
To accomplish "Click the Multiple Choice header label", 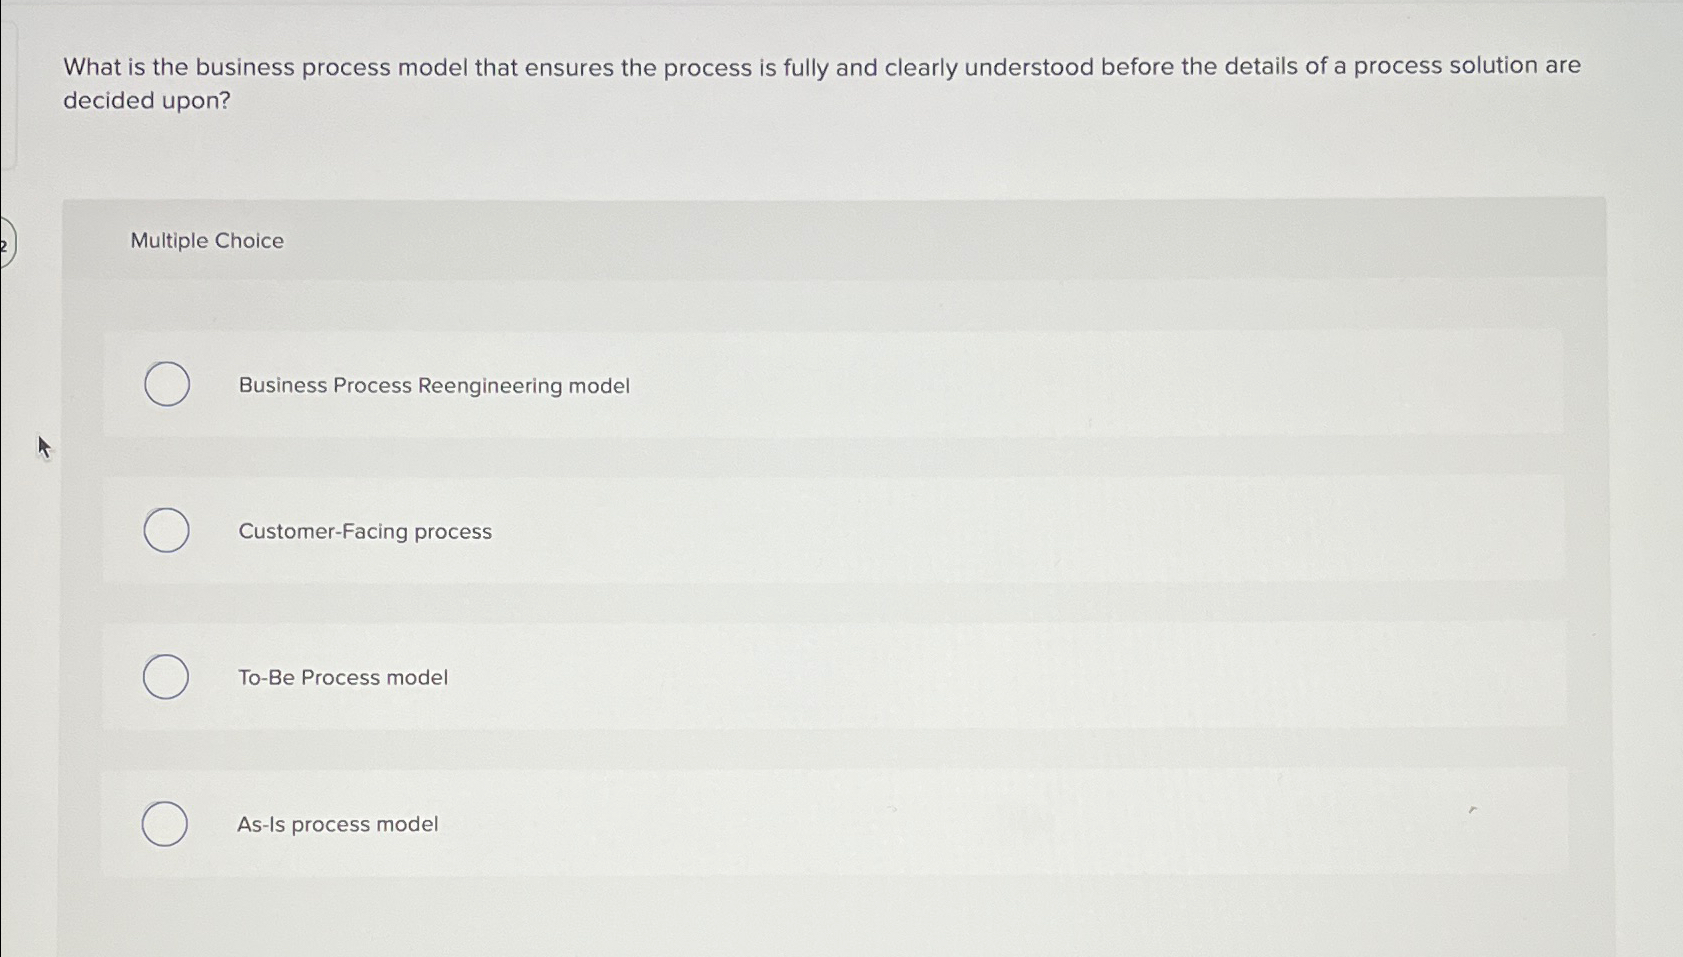I will coord(206,240).
